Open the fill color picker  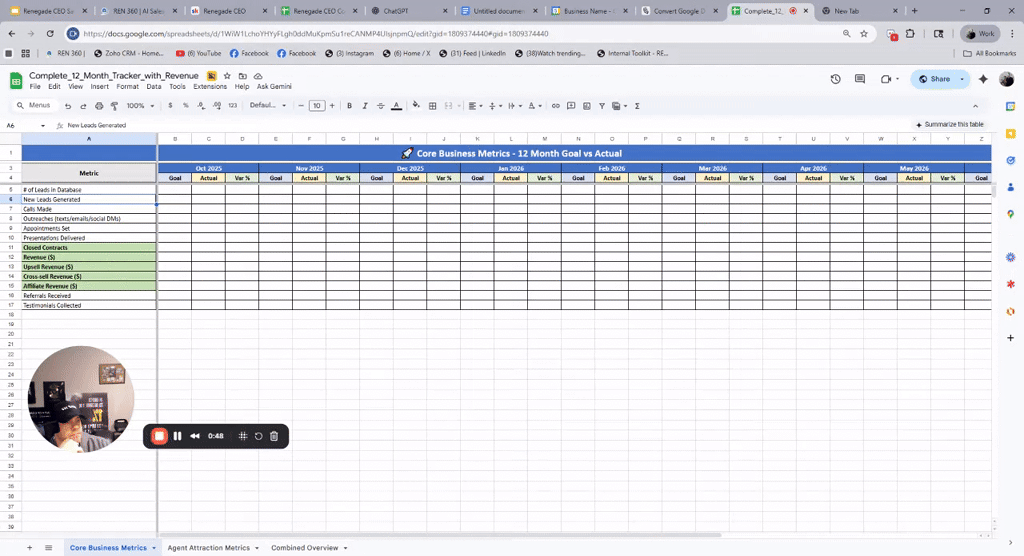pyautogui.click(x=416, y=106)
